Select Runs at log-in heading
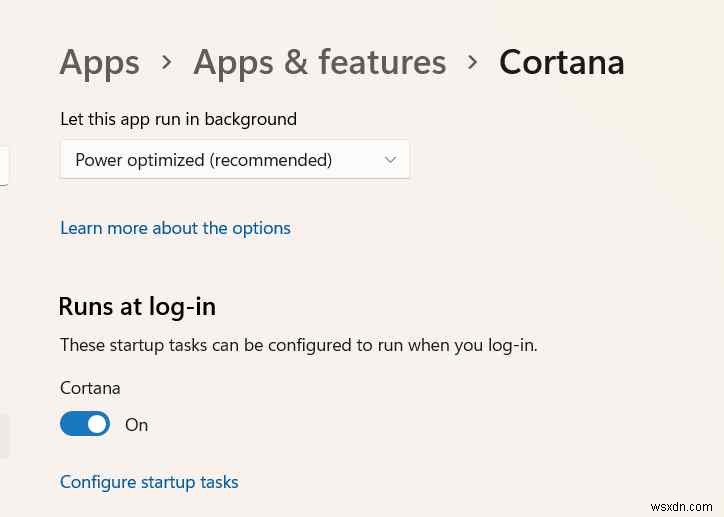Screen dimensions: 724x517 tap(137, 307)
